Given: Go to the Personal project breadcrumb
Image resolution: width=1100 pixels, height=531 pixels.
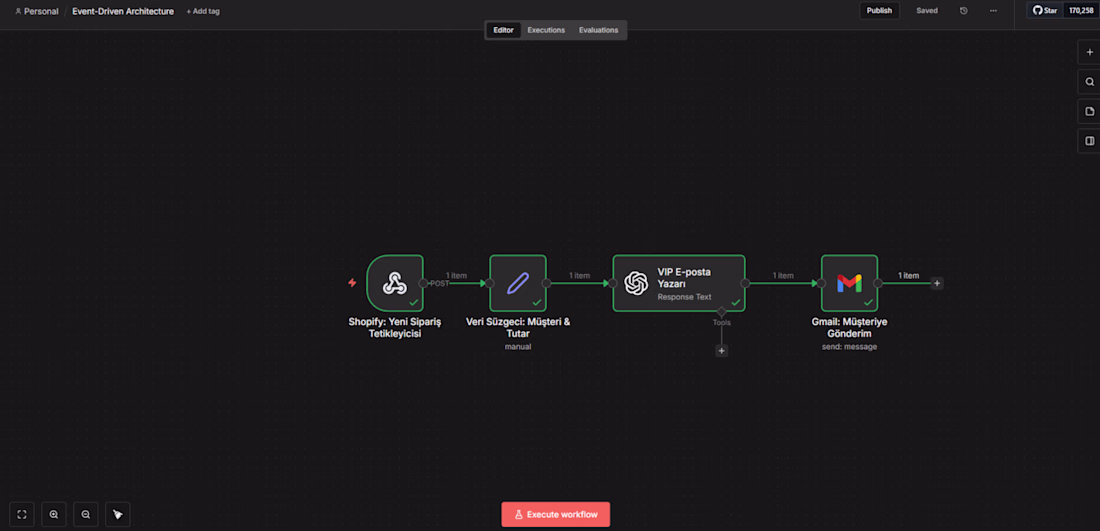Looking at the screenshot, I should pyautogui.click(x=36, y=11).
